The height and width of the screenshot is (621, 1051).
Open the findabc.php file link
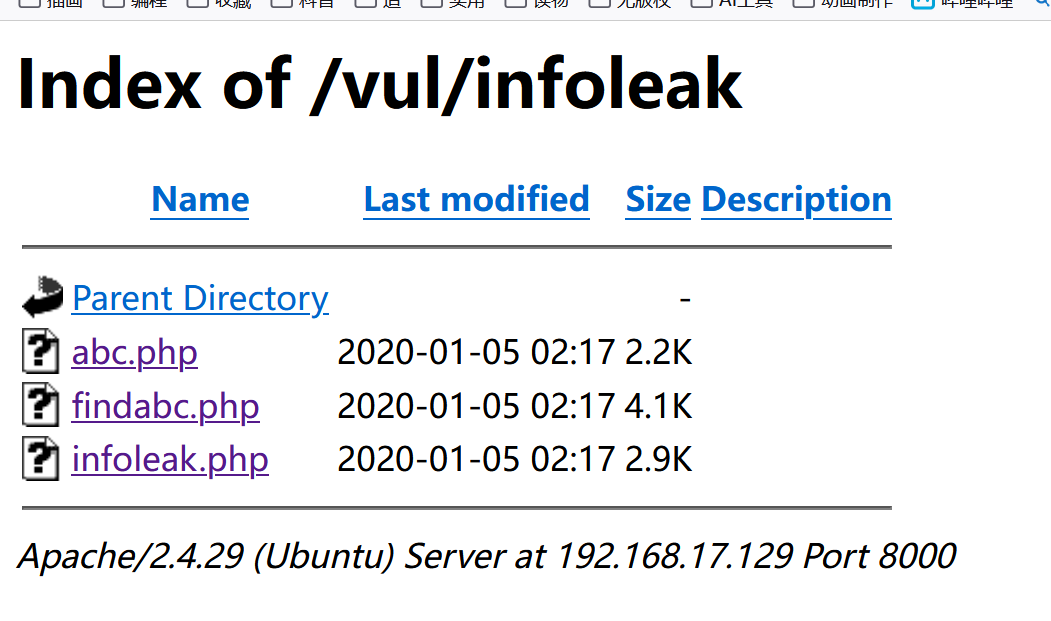[x=166, y=406]
